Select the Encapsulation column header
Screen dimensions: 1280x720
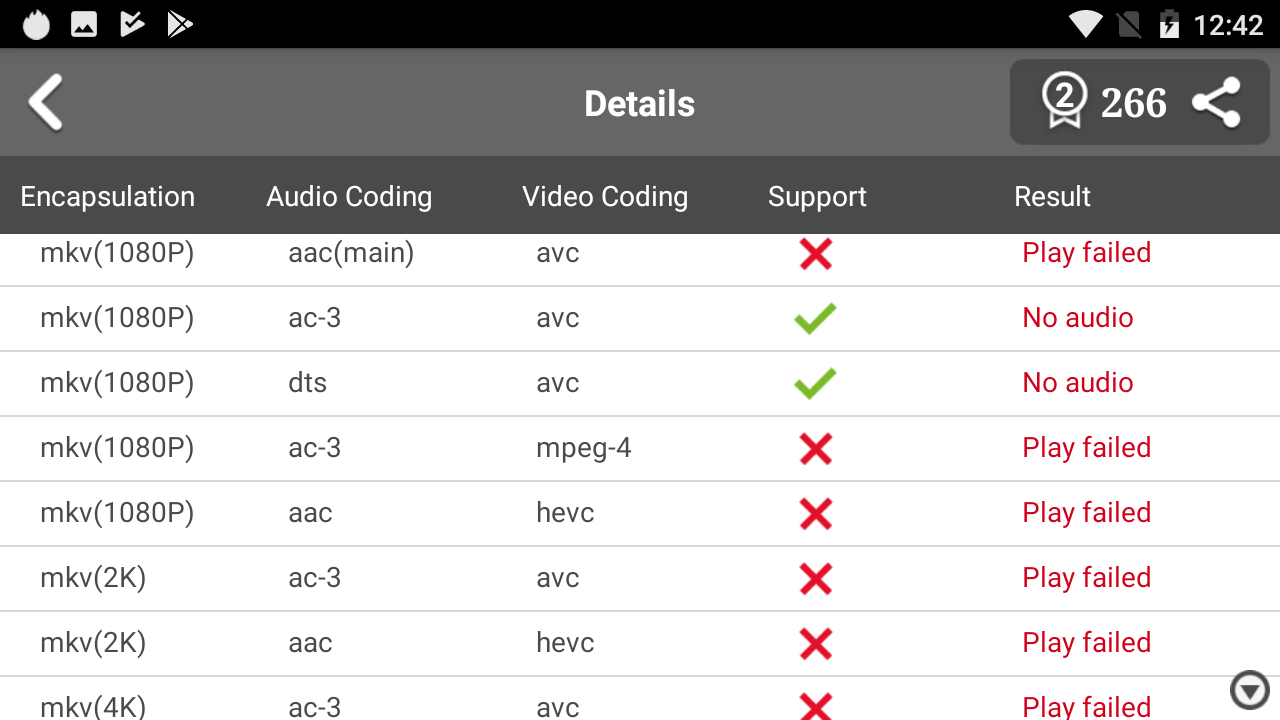(x=107, y=197)
